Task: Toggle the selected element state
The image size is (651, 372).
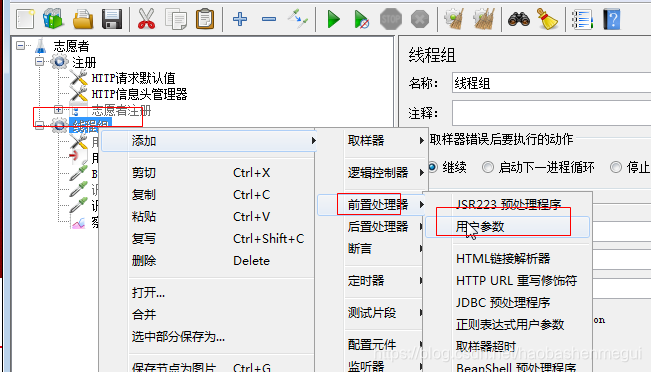Action: tap(298, 19)
